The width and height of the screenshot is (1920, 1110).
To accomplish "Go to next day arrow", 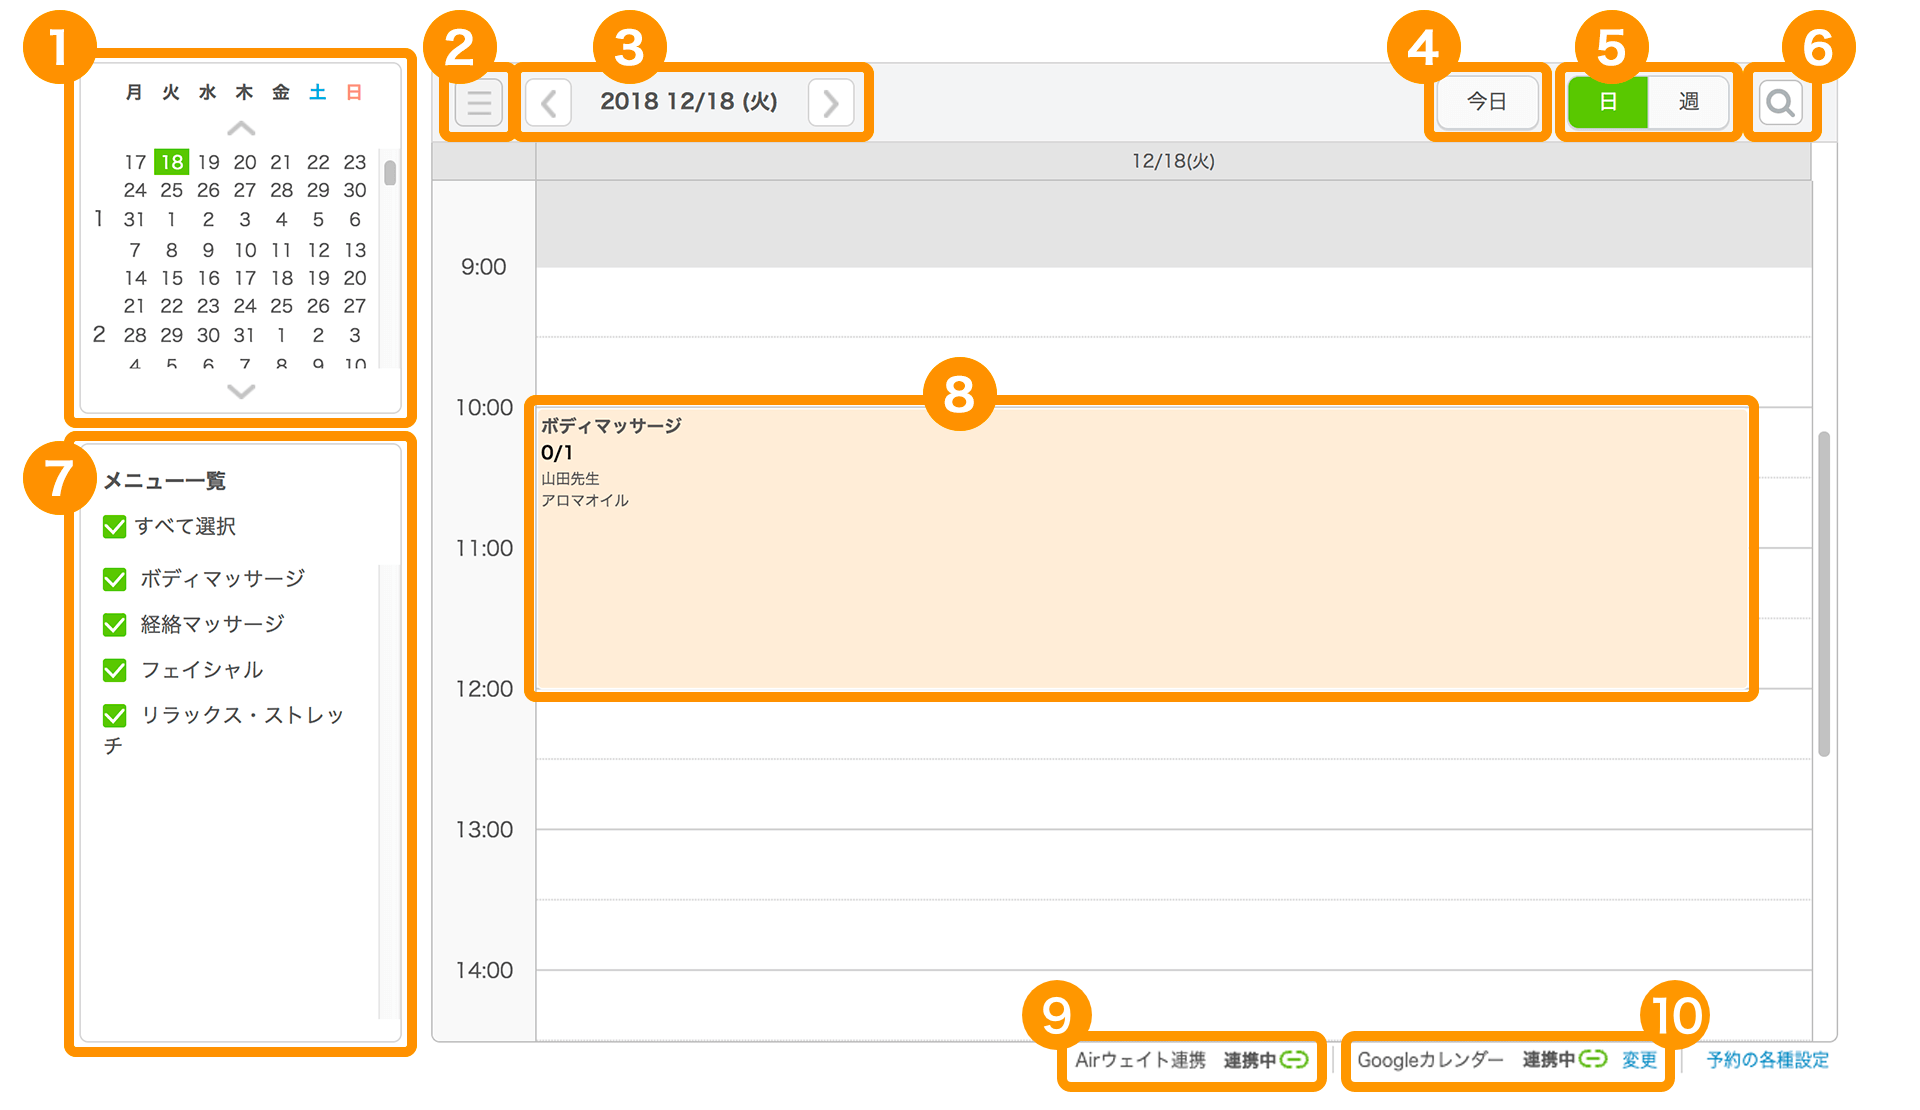I will [x=830, y=102].
